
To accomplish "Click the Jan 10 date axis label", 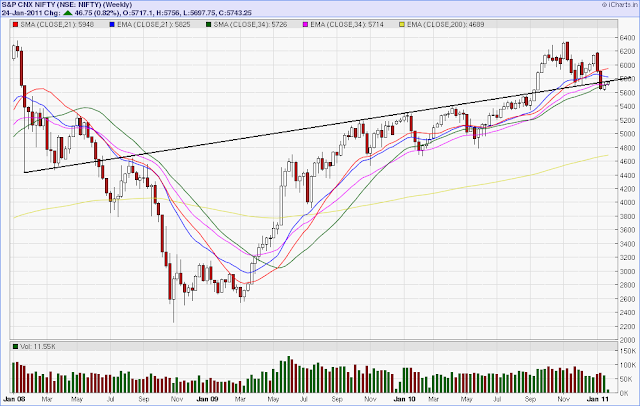I will (404, 399).
